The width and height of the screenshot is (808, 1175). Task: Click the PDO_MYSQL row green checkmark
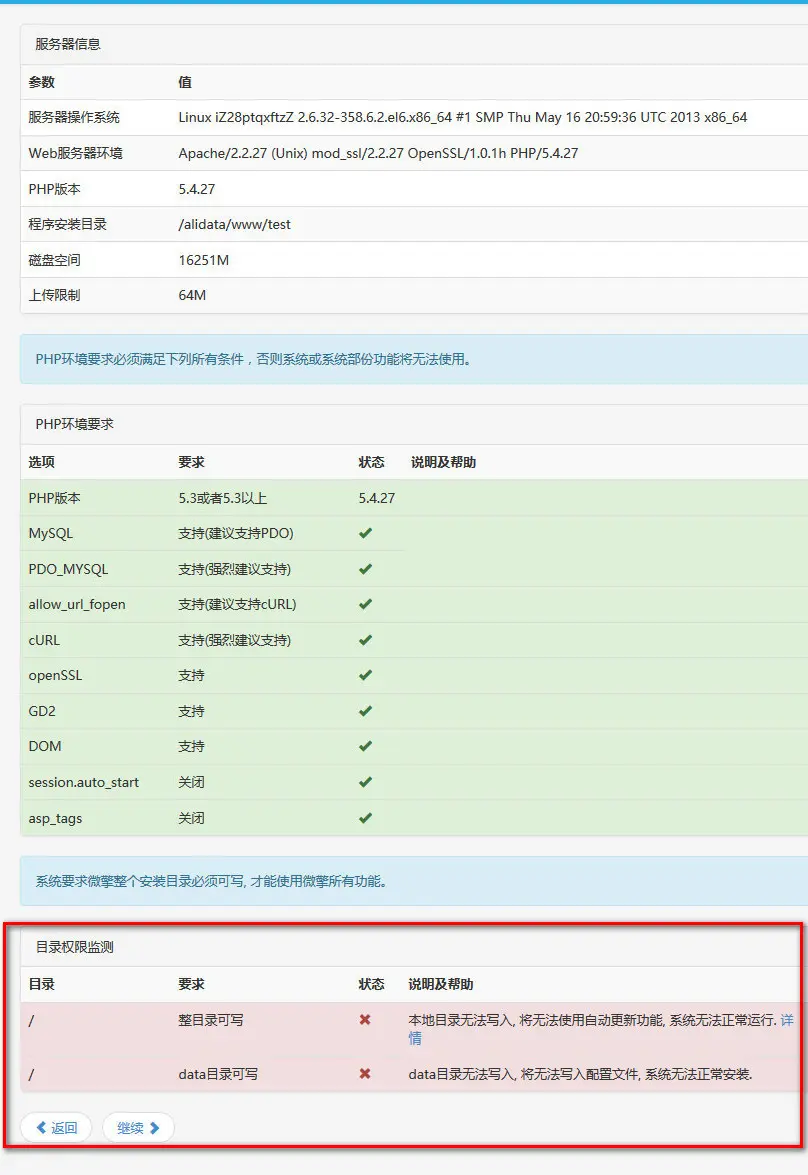[x=365, y=569]
